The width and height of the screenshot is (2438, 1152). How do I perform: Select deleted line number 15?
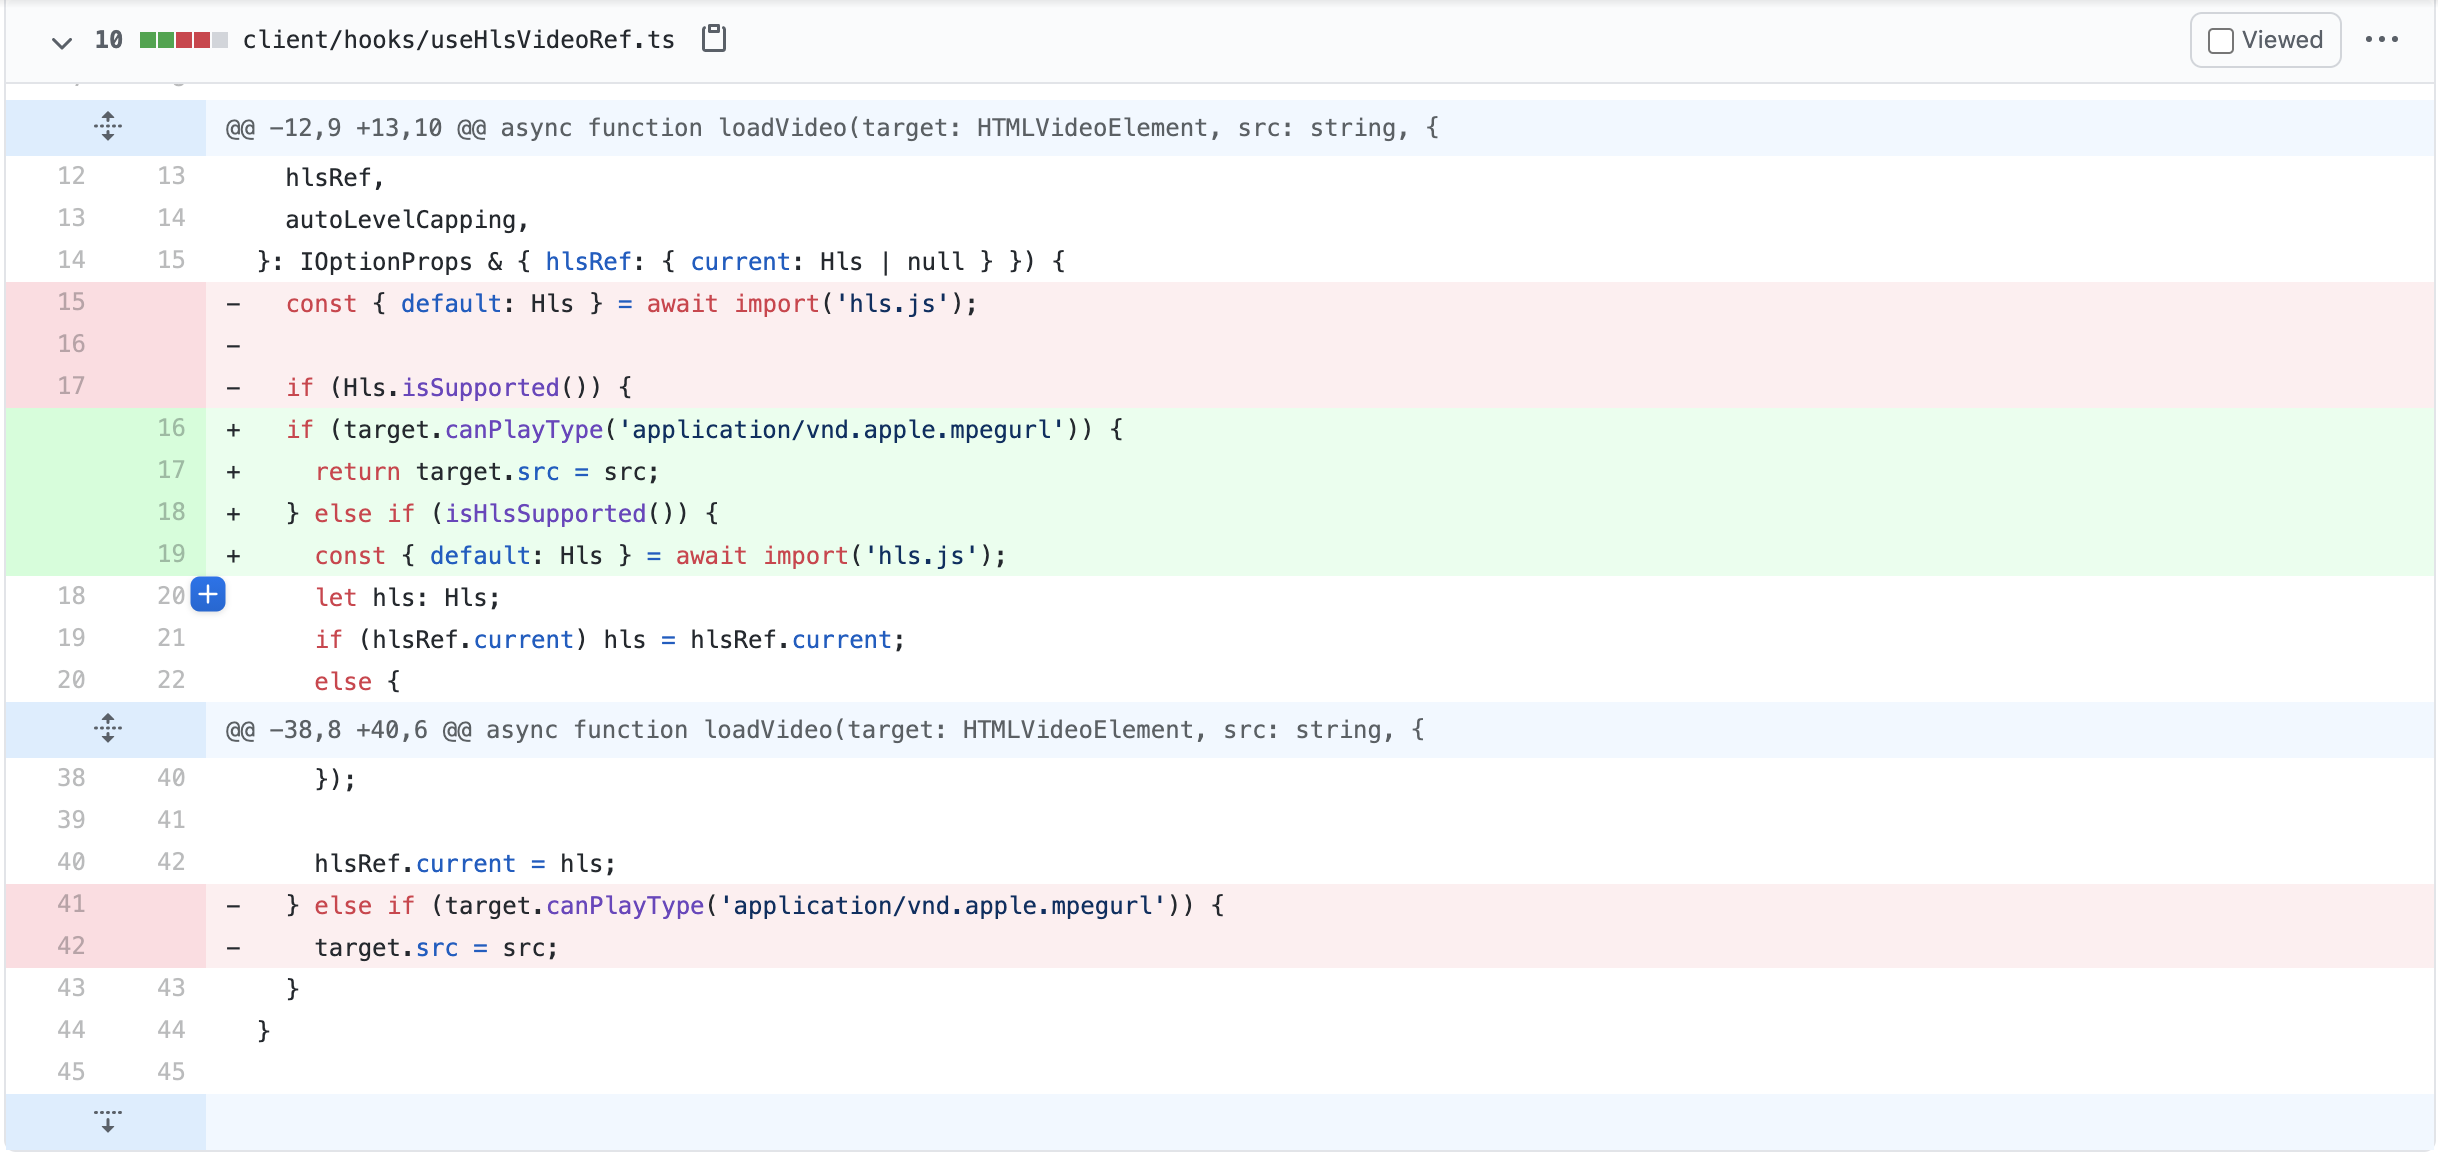(x=71, y=302)
